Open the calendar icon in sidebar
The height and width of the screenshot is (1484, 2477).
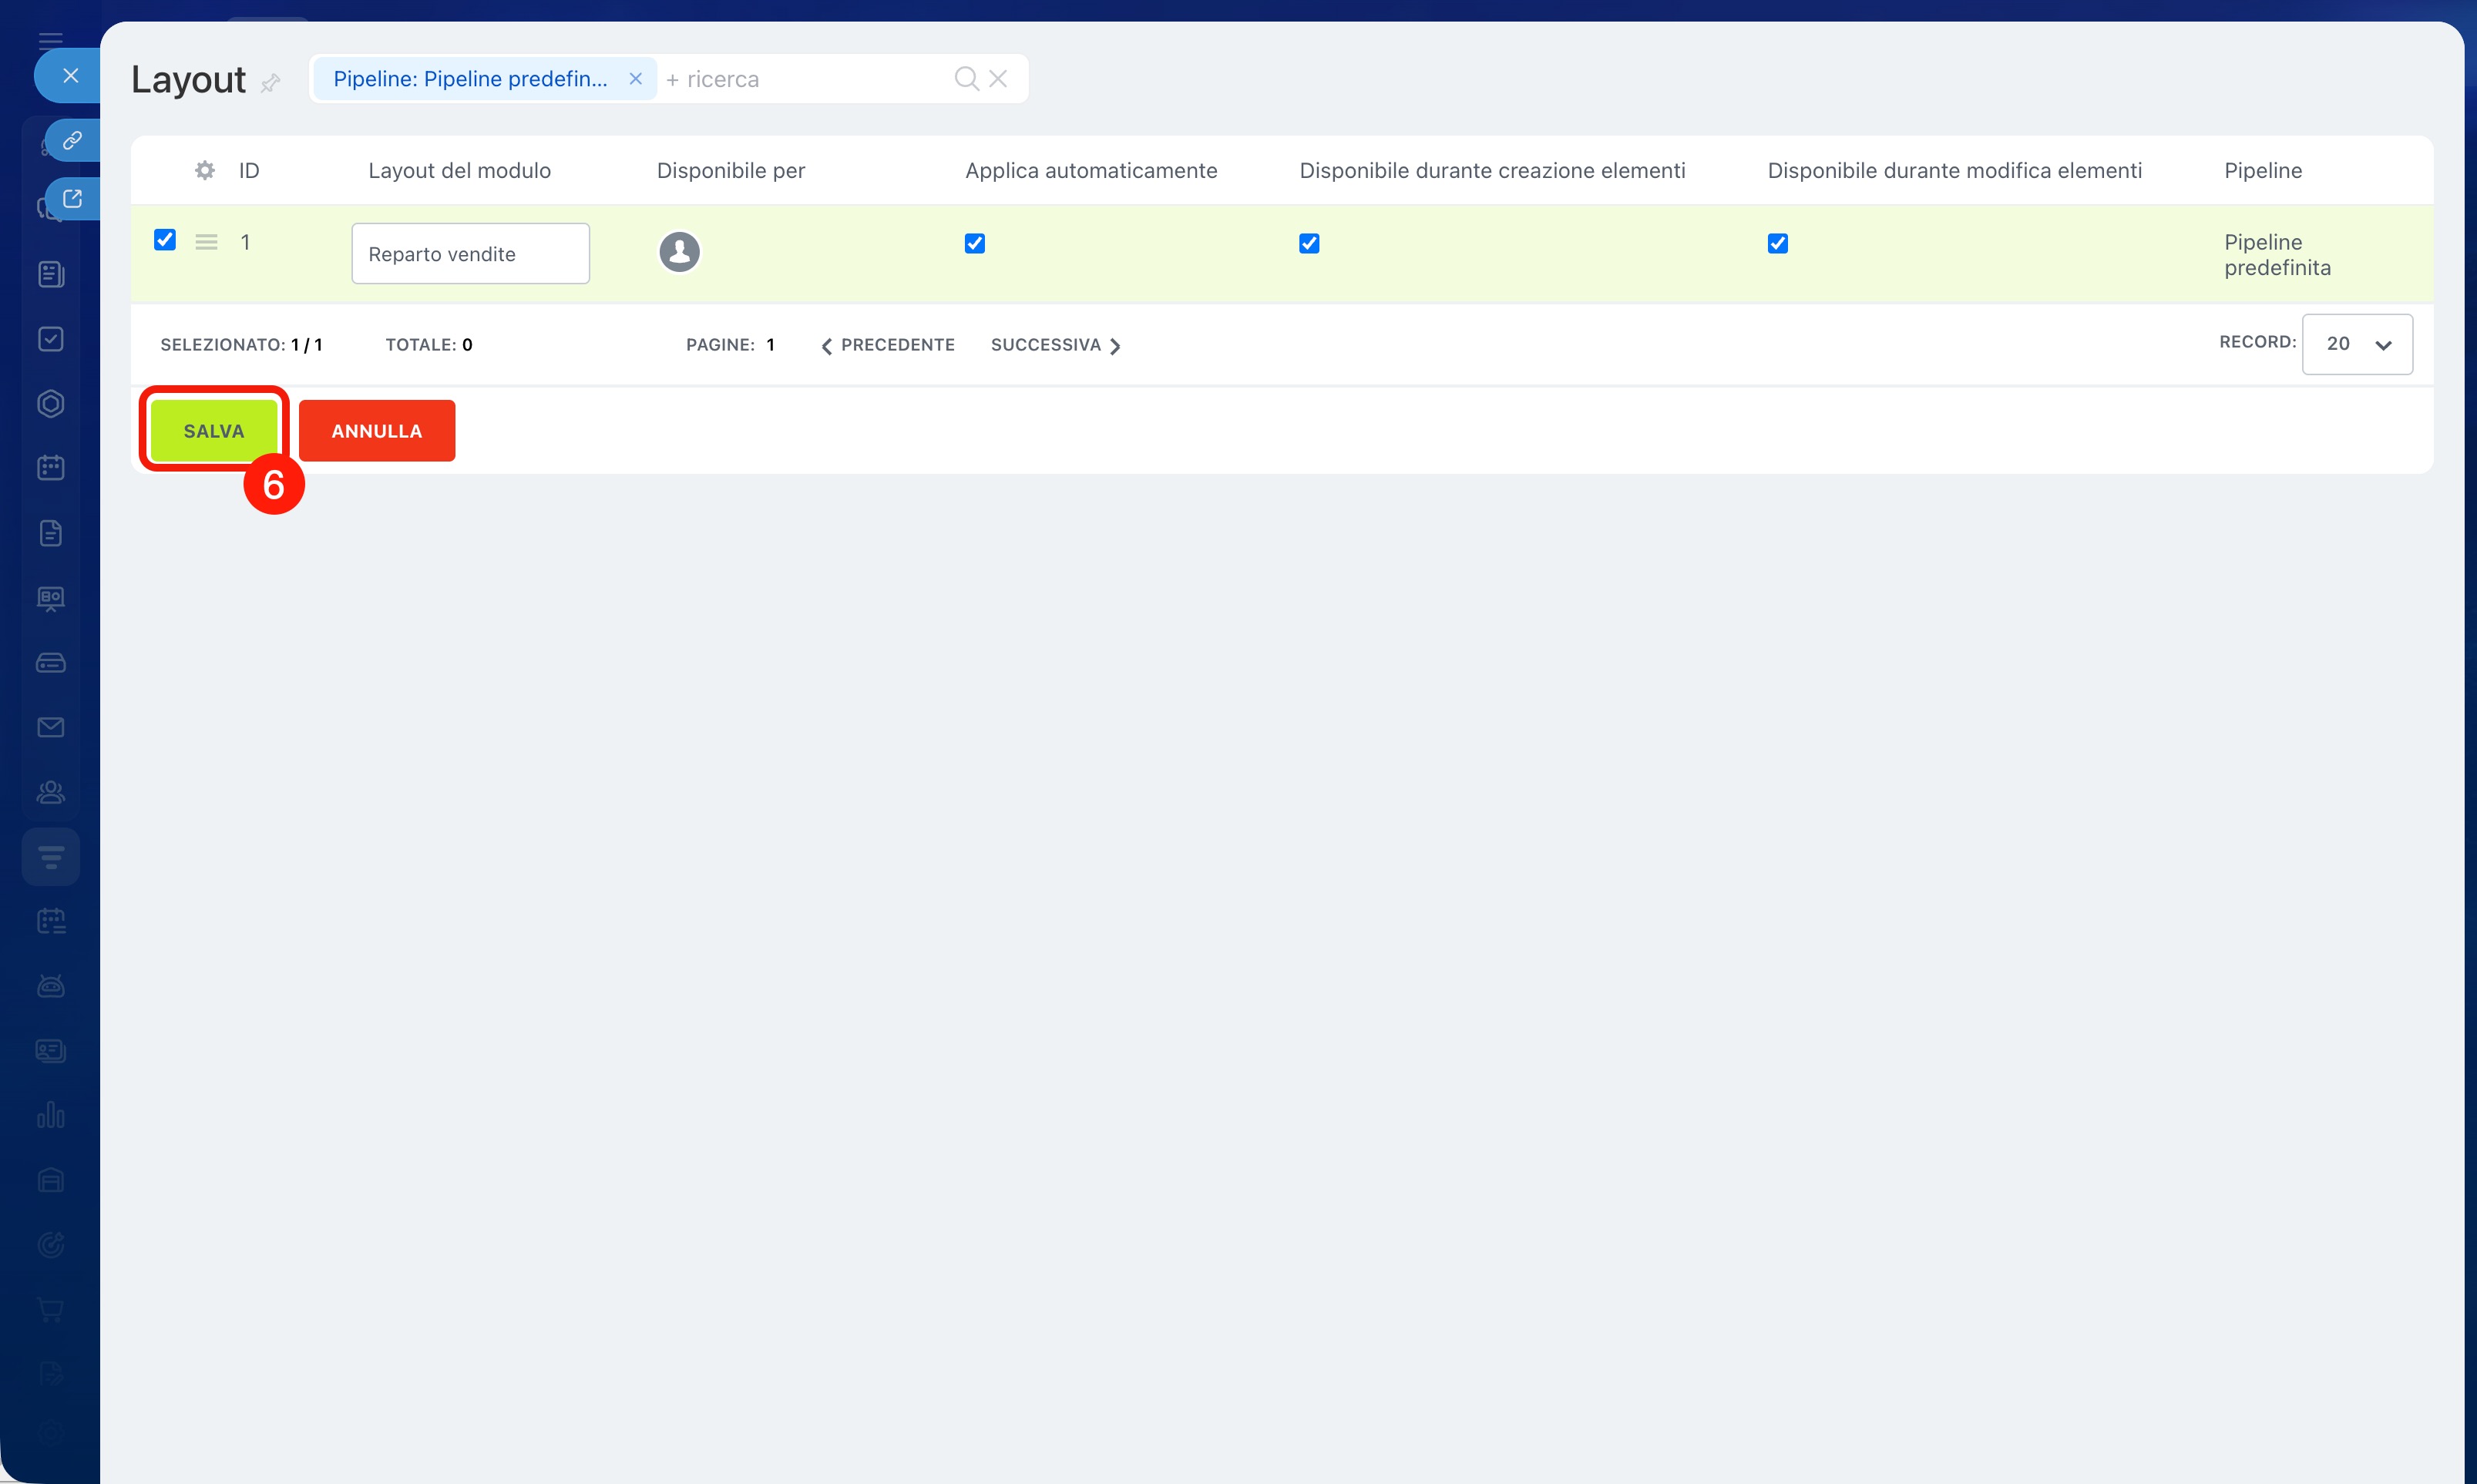click(x=51, y=468)
